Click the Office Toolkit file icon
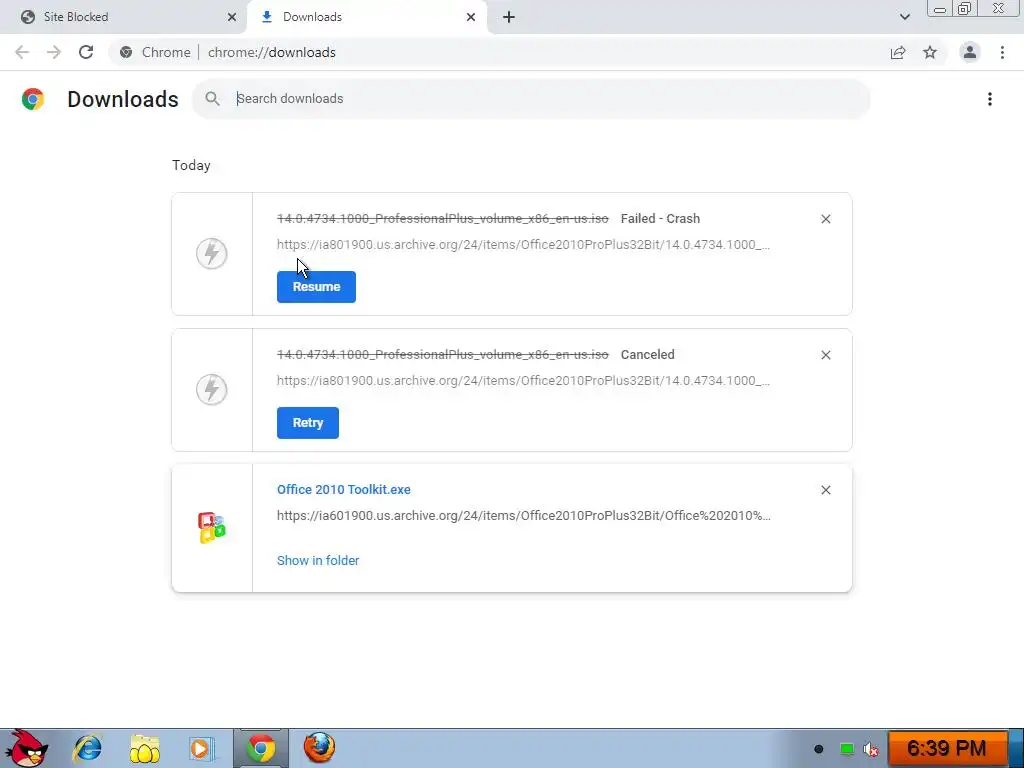The height and width of the screenshot is (768, 1024). (x=212, y=528)
